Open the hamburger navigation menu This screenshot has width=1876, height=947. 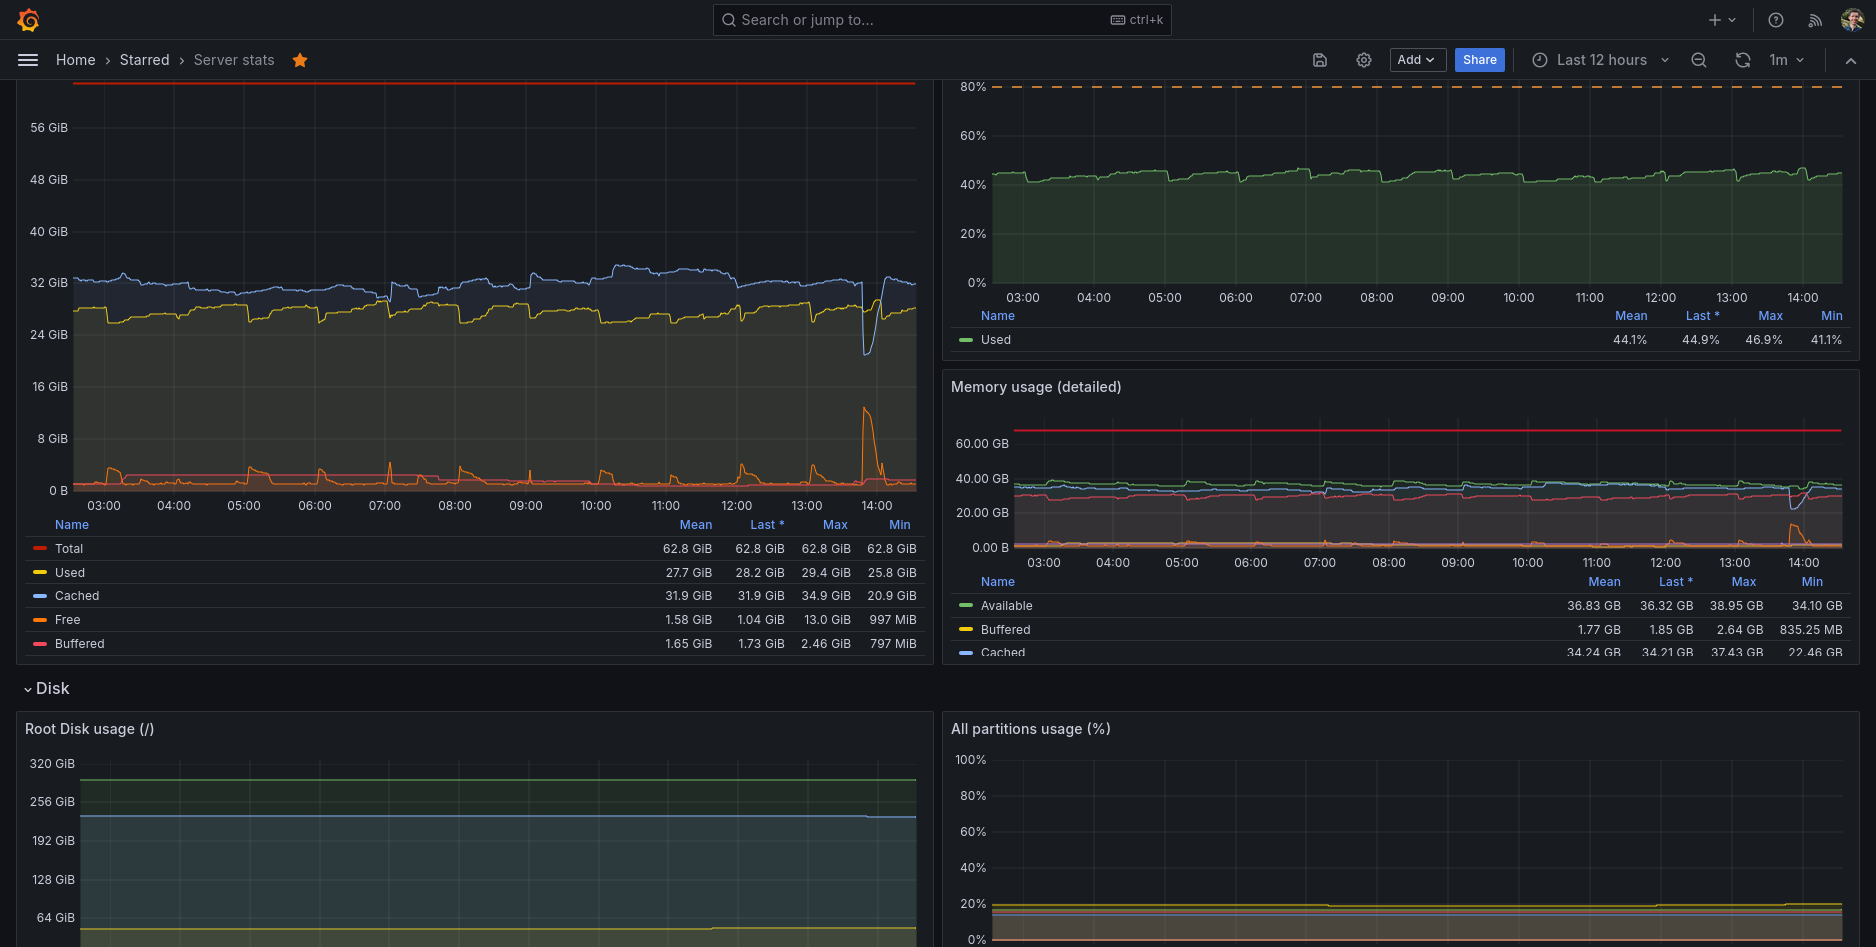point(28,60)
